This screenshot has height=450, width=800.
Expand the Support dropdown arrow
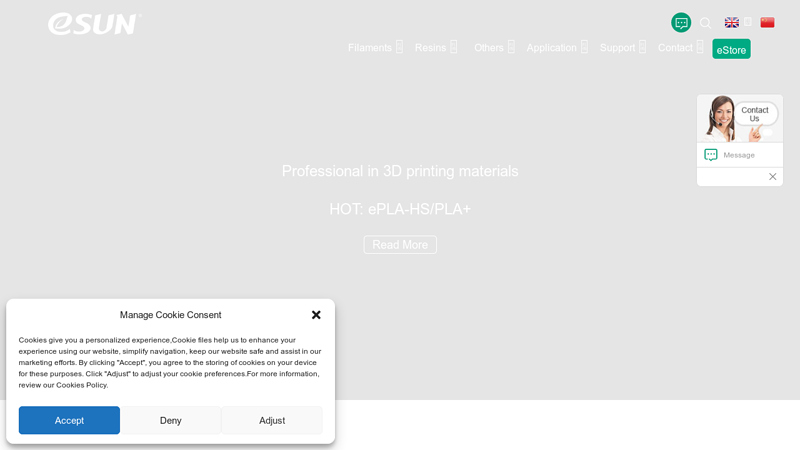point(642,47)
